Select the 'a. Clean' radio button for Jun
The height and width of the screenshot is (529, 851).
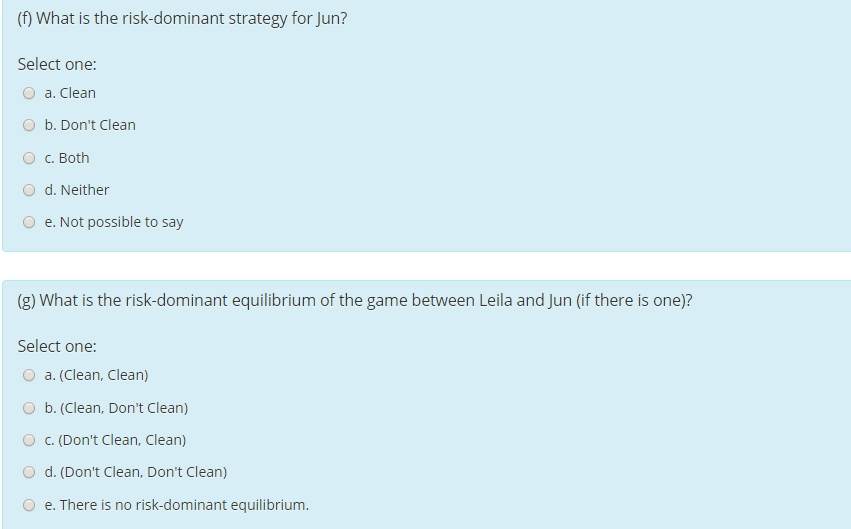[x=29, y=94]
